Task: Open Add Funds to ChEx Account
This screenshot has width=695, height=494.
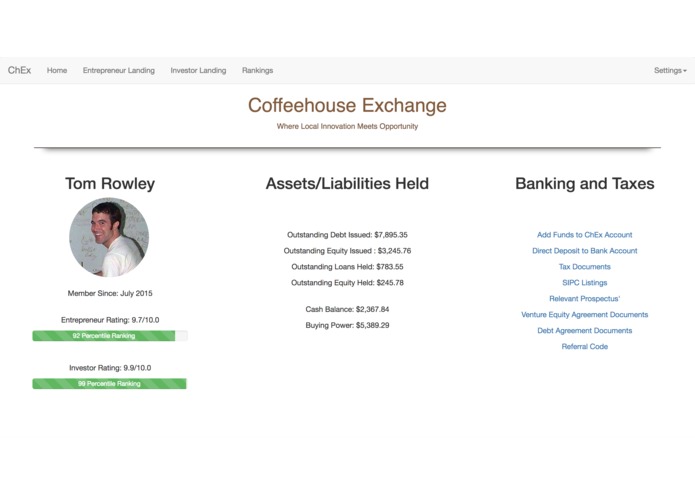Action: pyautogui.click(x=585, y=235)
